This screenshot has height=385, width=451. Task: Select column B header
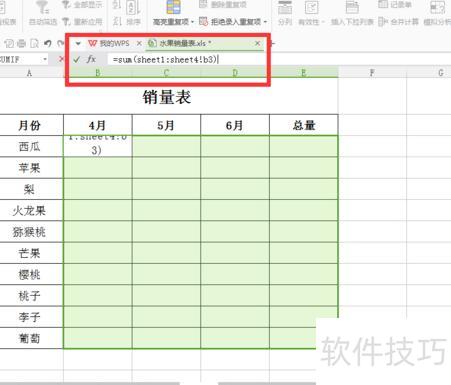98,72
